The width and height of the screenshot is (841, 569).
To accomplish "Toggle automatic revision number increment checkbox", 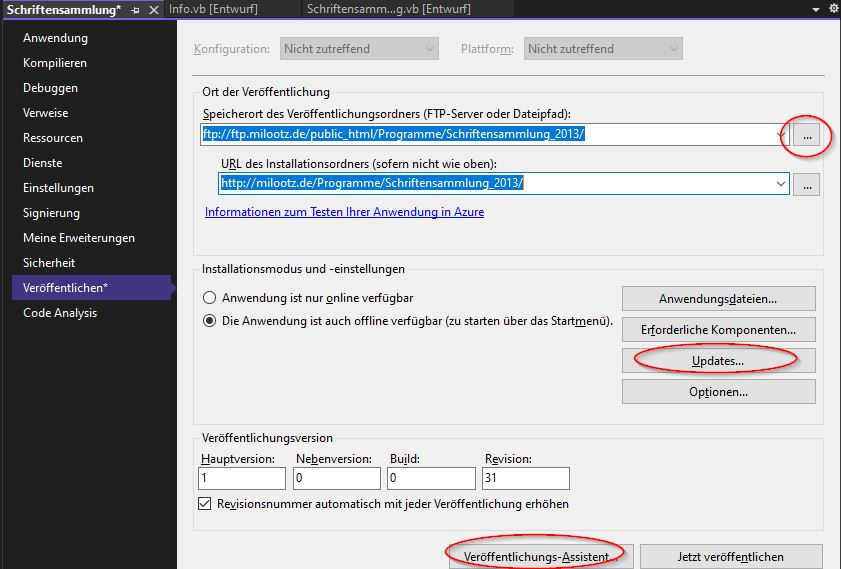I will tap(206, 503).
